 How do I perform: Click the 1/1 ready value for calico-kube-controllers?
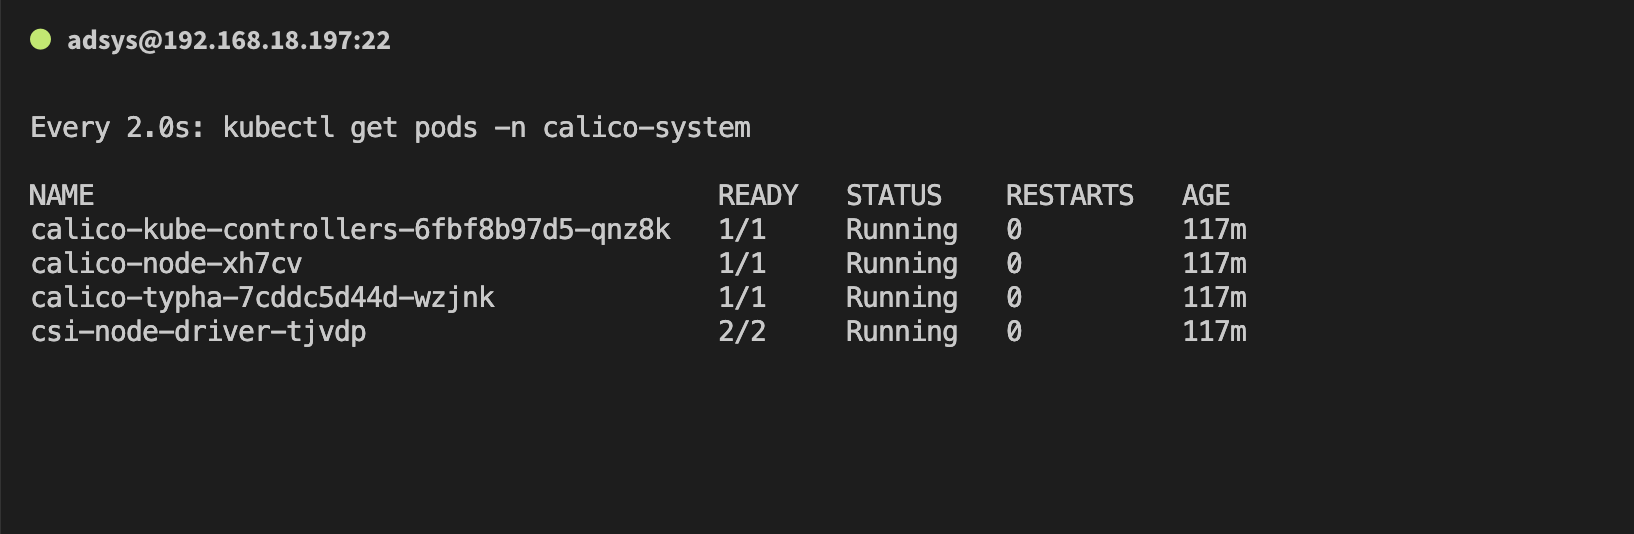(x=742, y=230)
